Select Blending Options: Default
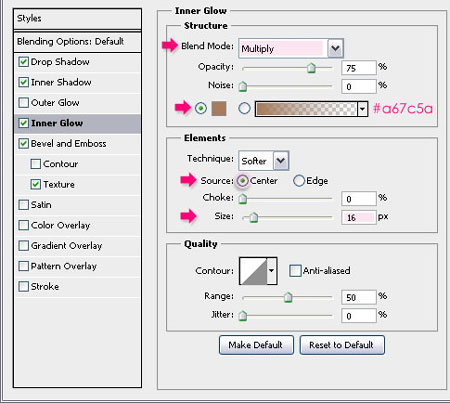 77,42
